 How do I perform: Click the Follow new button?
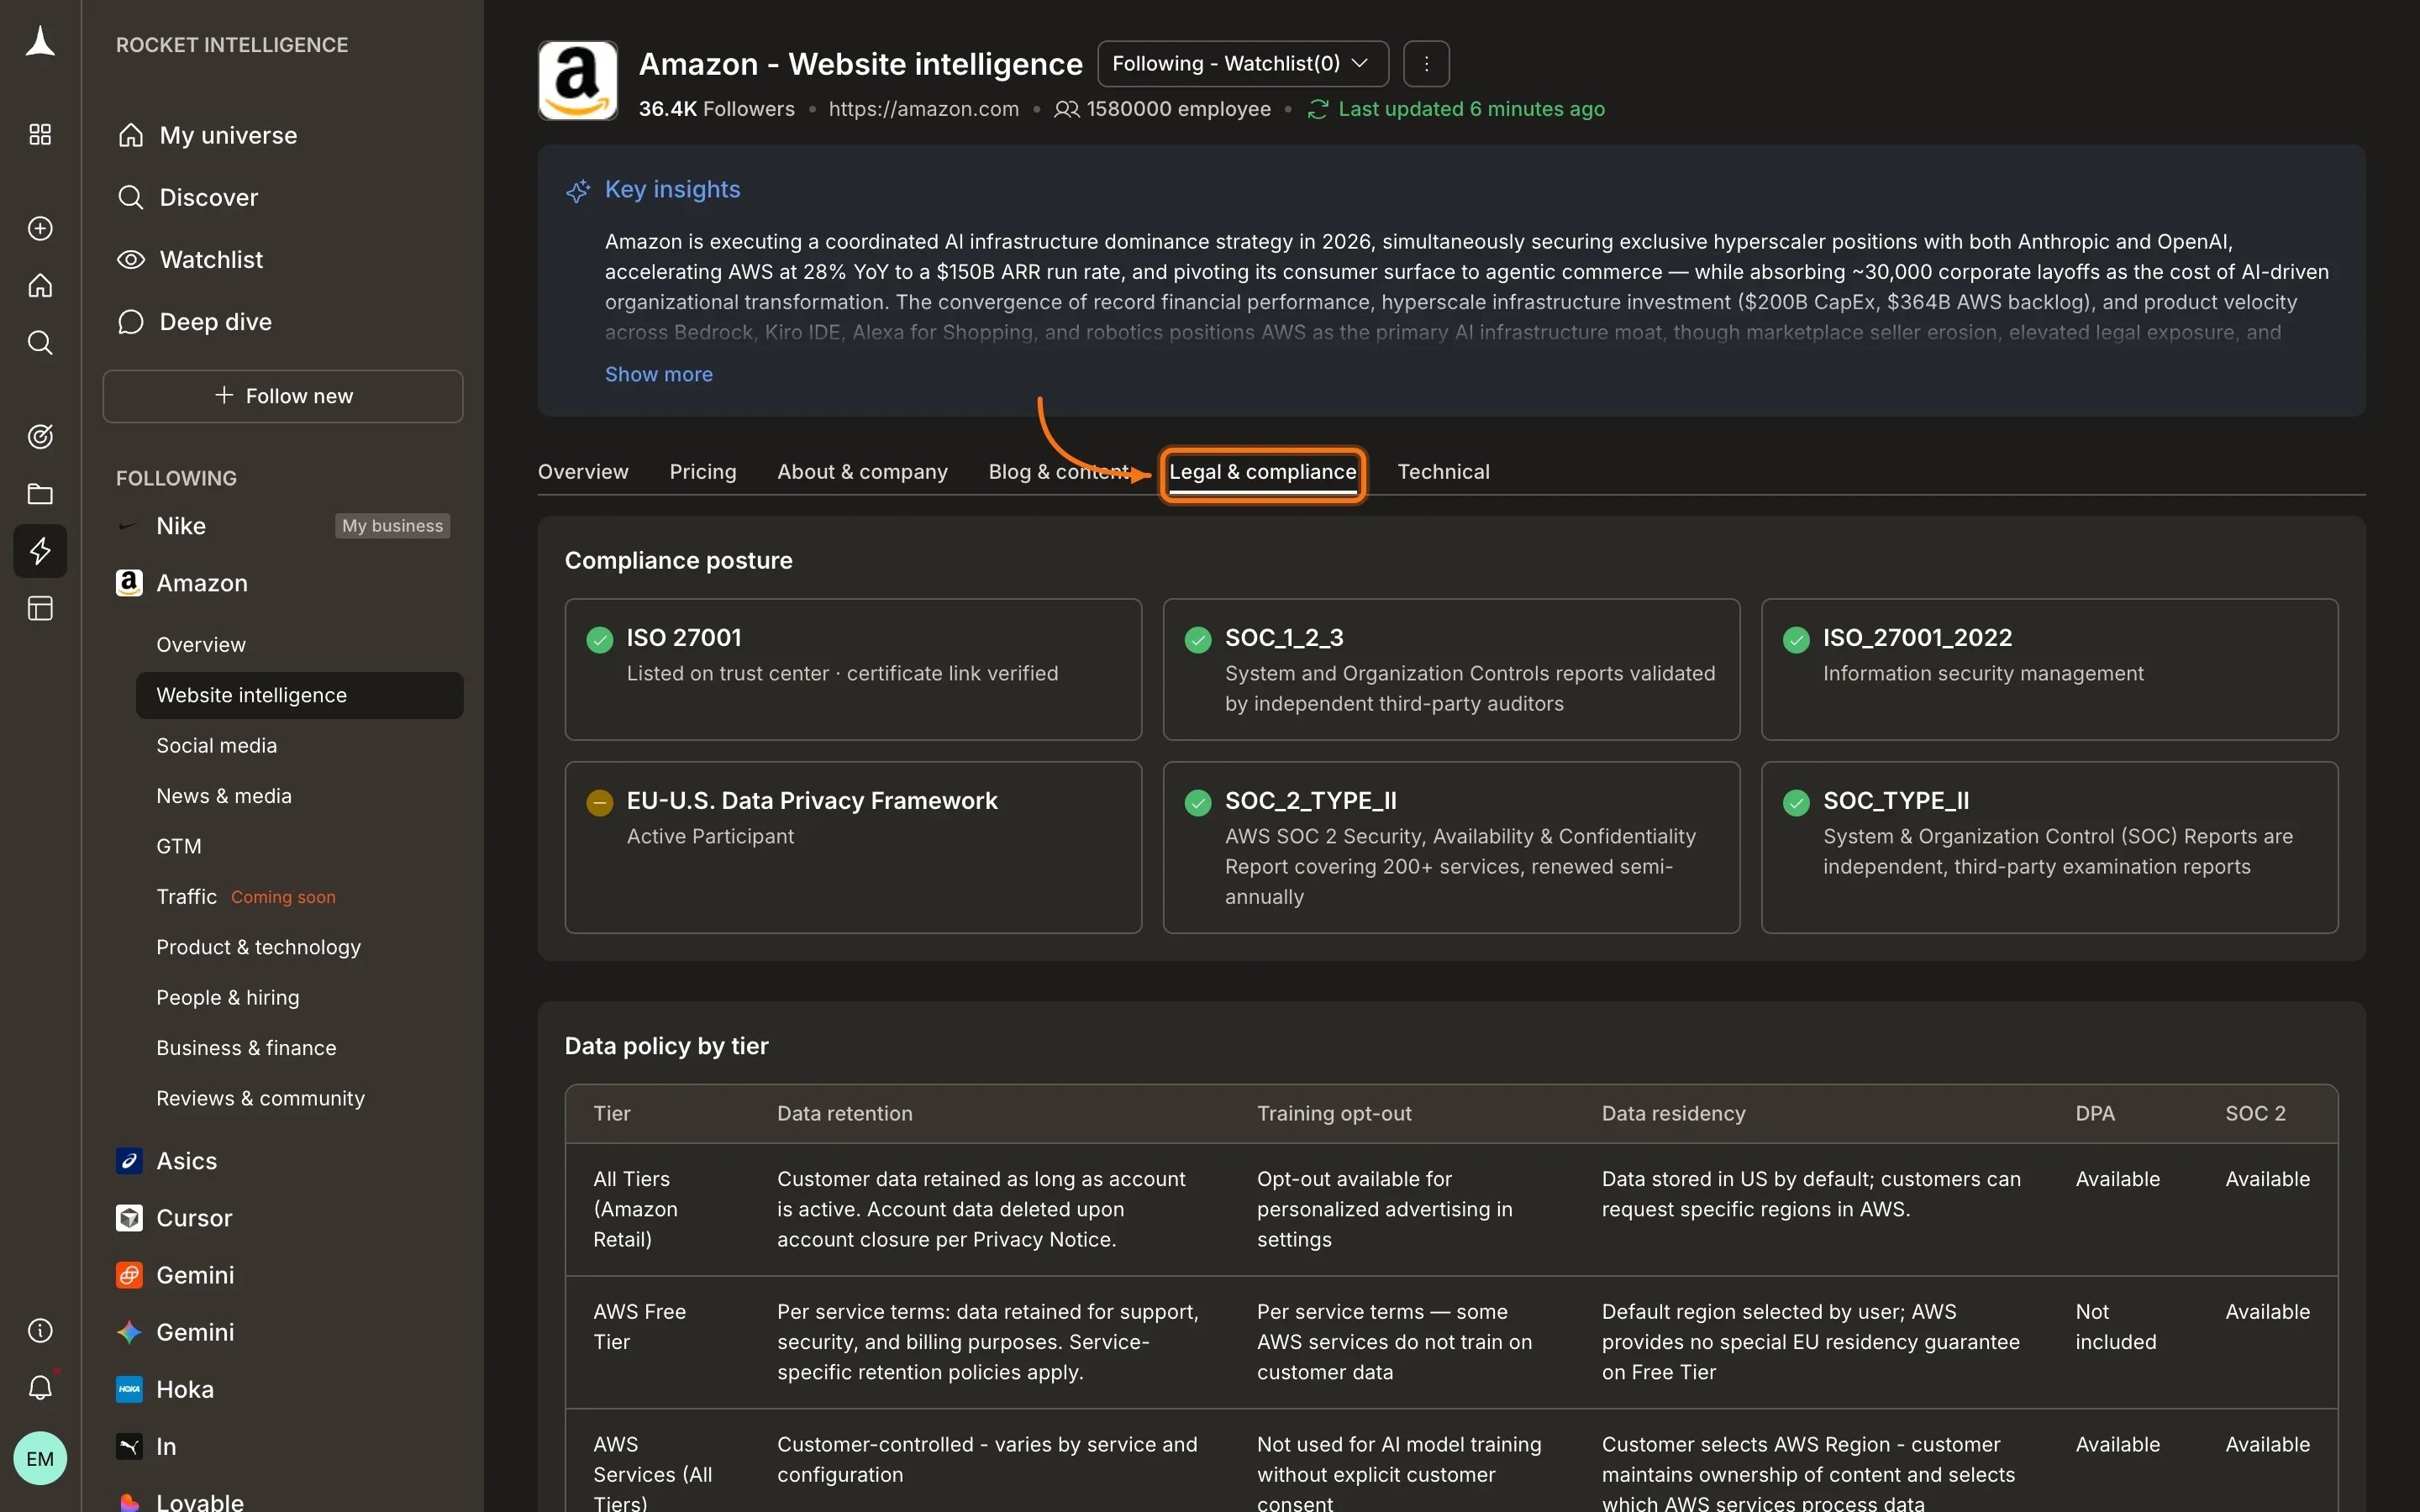tap(283, 396)
